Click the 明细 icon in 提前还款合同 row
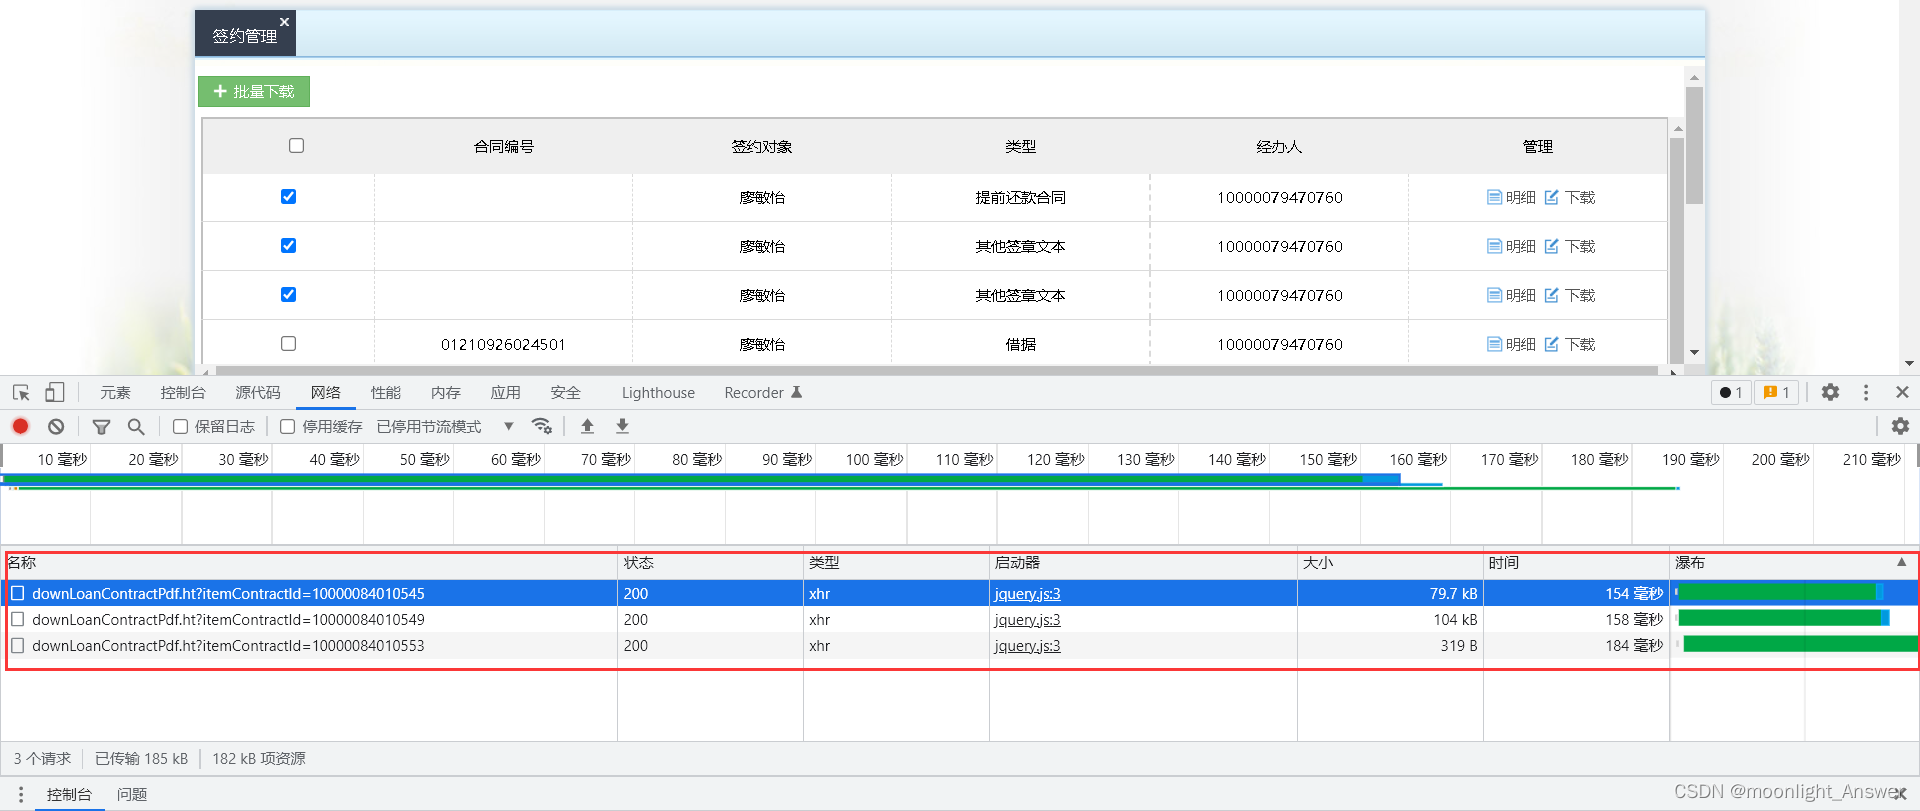Image resolution: width=1920 pixels, height=811 pixels. pyautogui.click(x=1494, y=197)
